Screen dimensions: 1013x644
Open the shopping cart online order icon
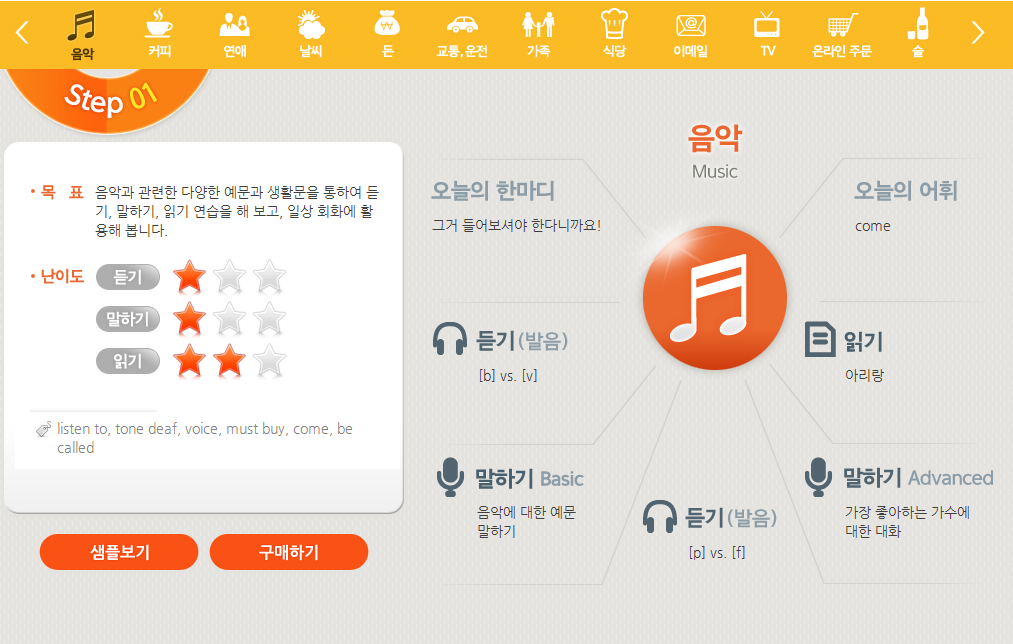coord(842,25)
